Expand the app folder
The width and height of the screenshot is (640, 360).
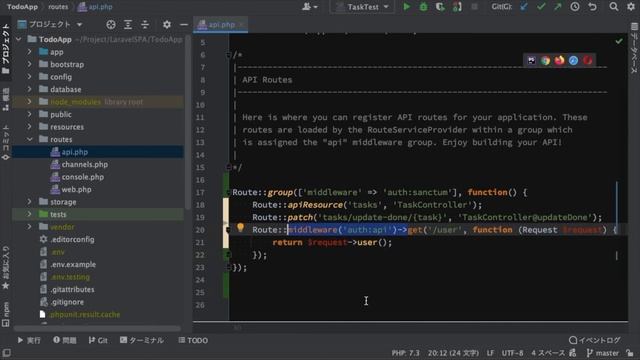point(29,52)
